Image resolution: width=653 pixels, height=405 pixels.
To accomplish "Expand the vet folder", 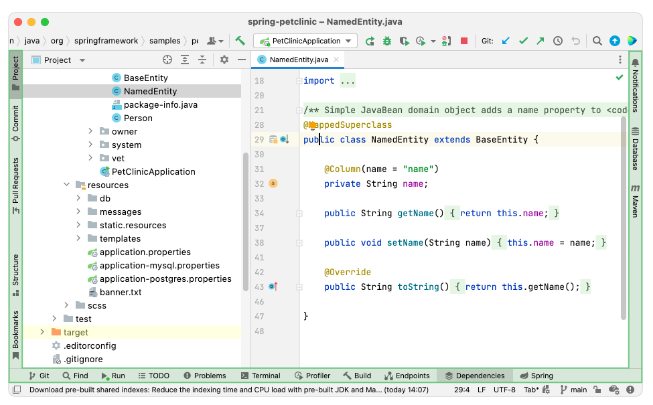I will pyautogui.click(x=90, y=158).
